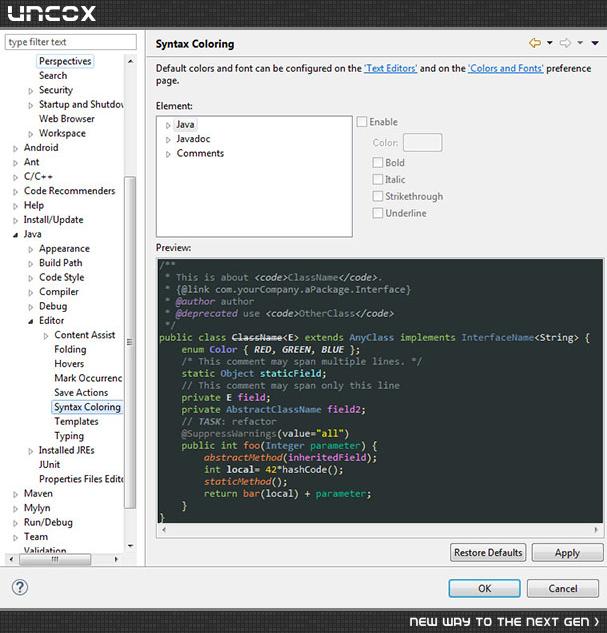Select Templates under Editor
This screenshot has width=607, height=633.
[x=76, y=421]
